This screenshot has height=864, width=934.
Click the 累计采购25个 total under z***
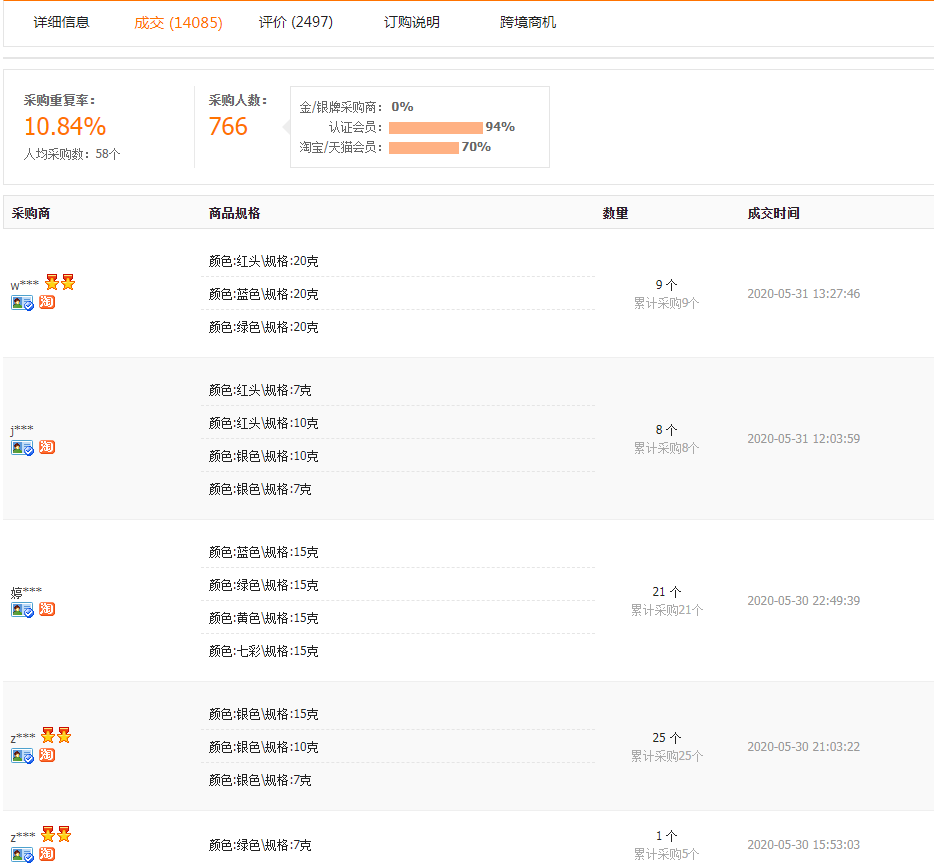pyautogui.click(x=666, y=755)
